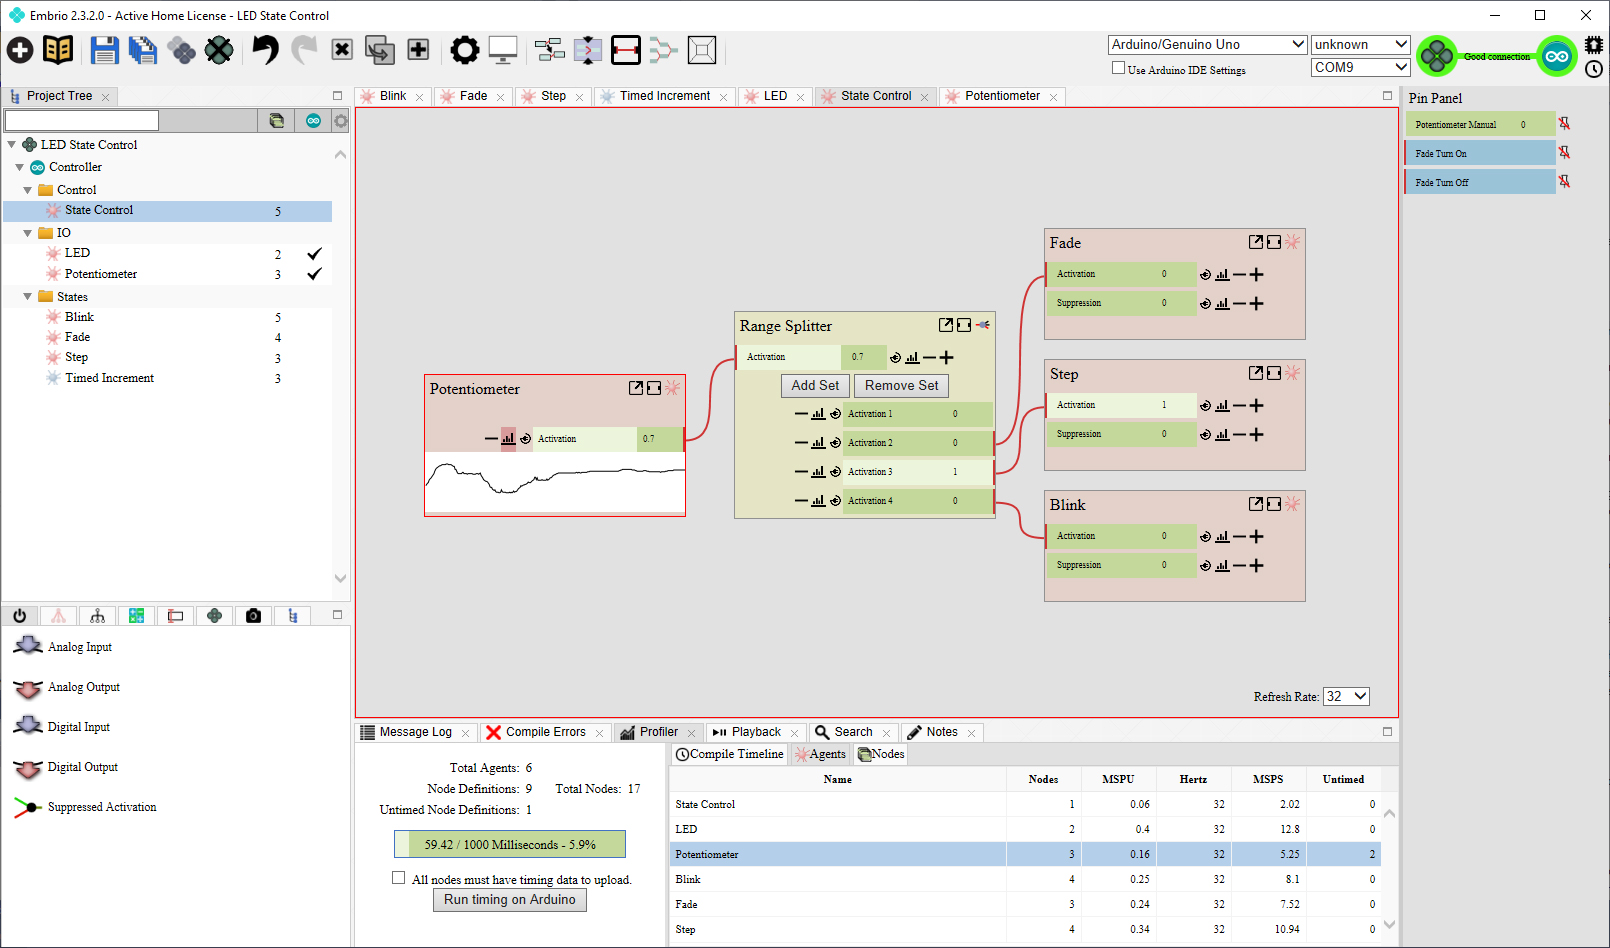Select the hierarchy tree palette tab
The height and width of the screenshot is (948, 1610).
pyautogui.click(x=97, y=616)
